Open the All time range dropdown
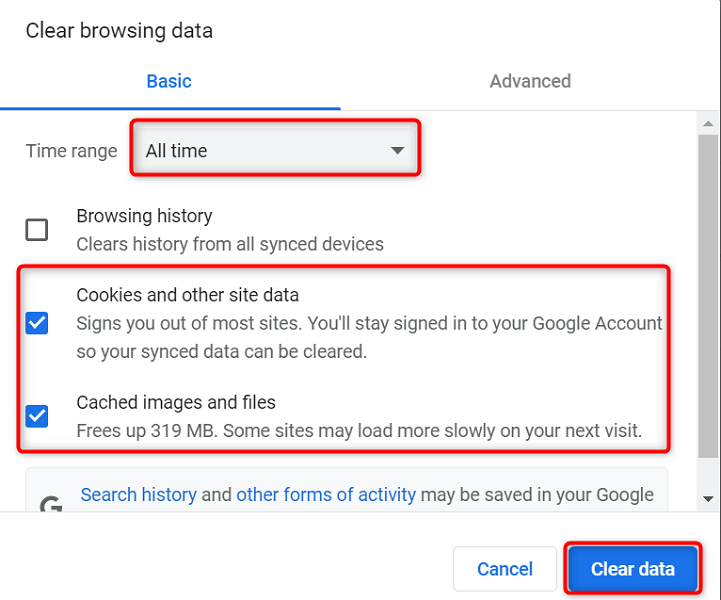Viewport: 721px width, 600px height. point(275,151)
